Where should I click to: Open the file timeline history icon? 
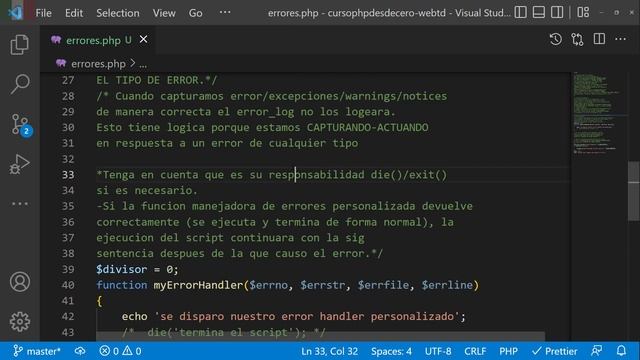click(x=556, y=40)
